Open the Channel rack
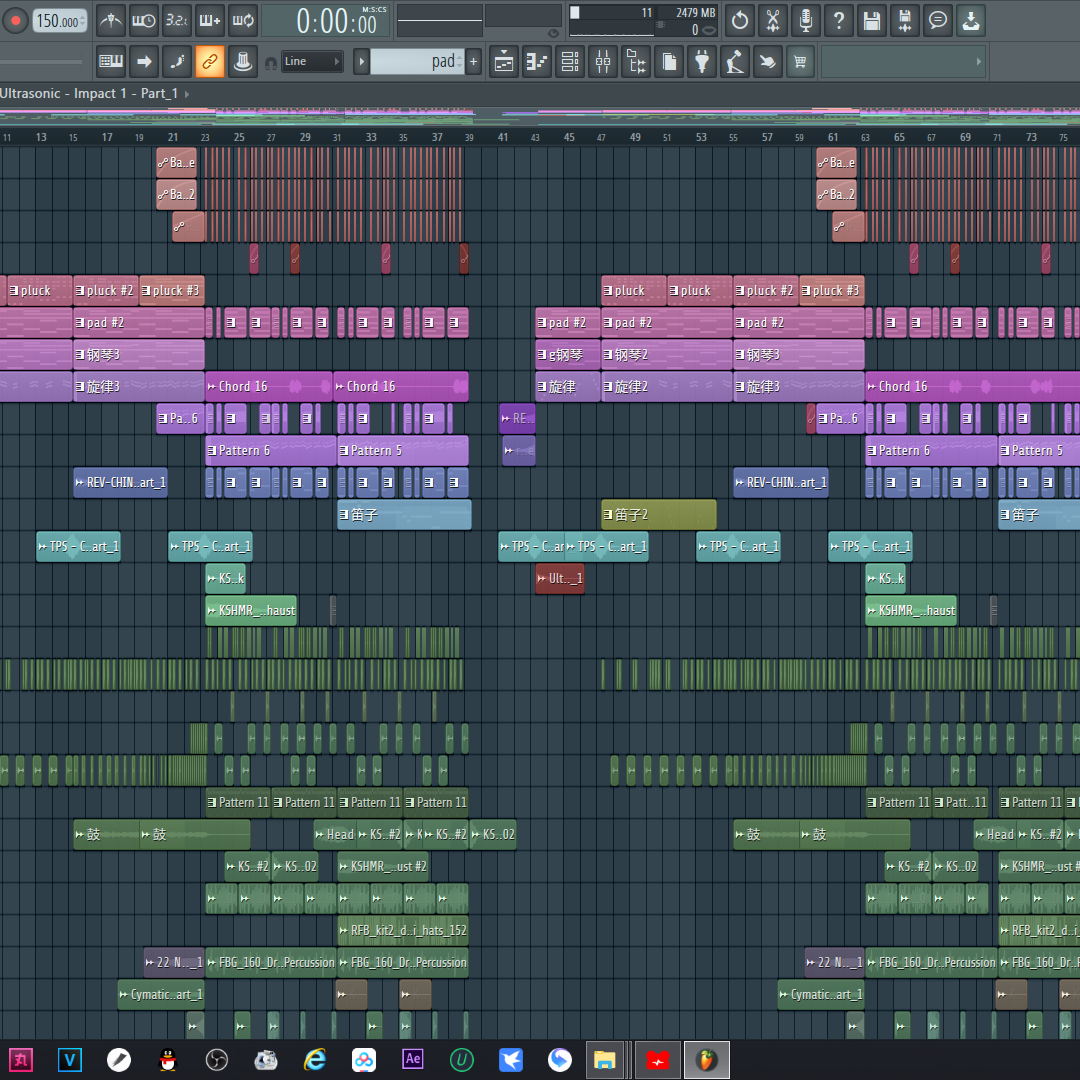This screenshot has width=1080, height=1080. (x=569, y=62)
